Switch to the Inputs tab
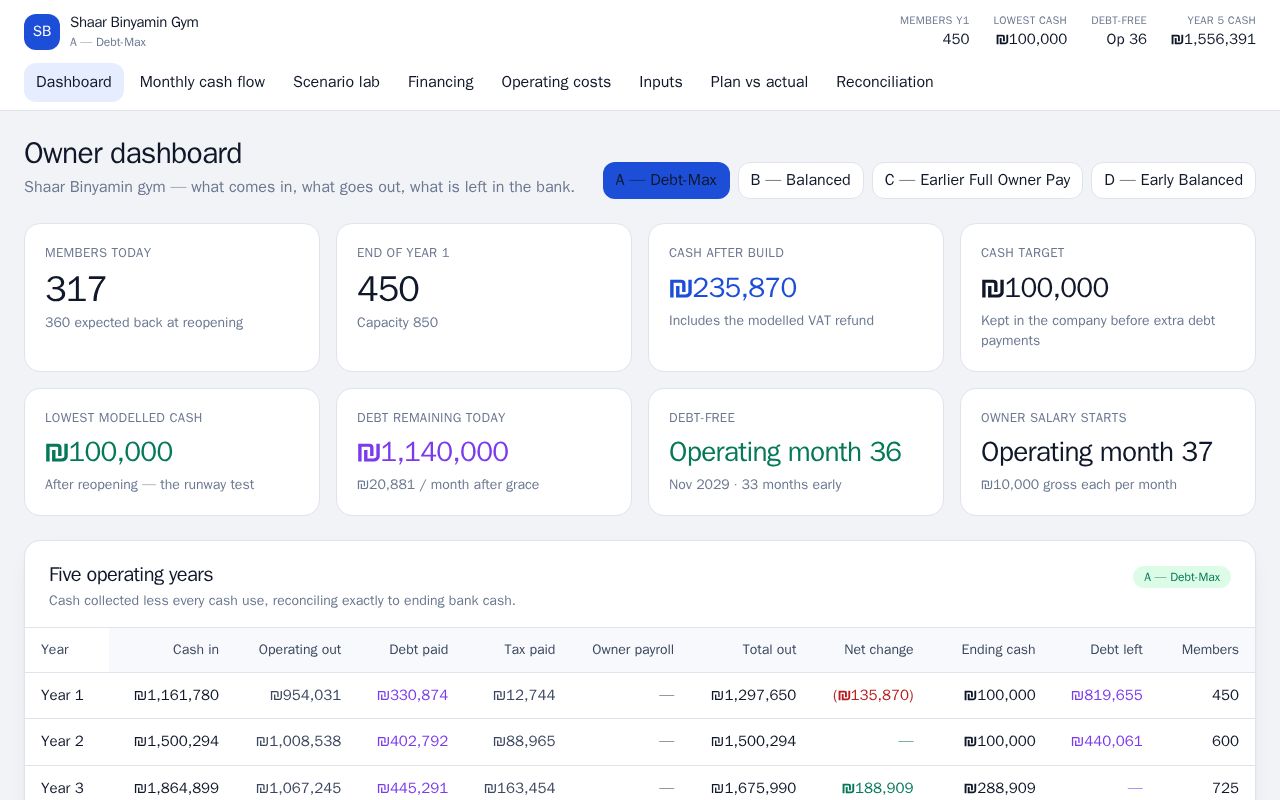Viewport: 1280px width, 800px height. point(661,82)
